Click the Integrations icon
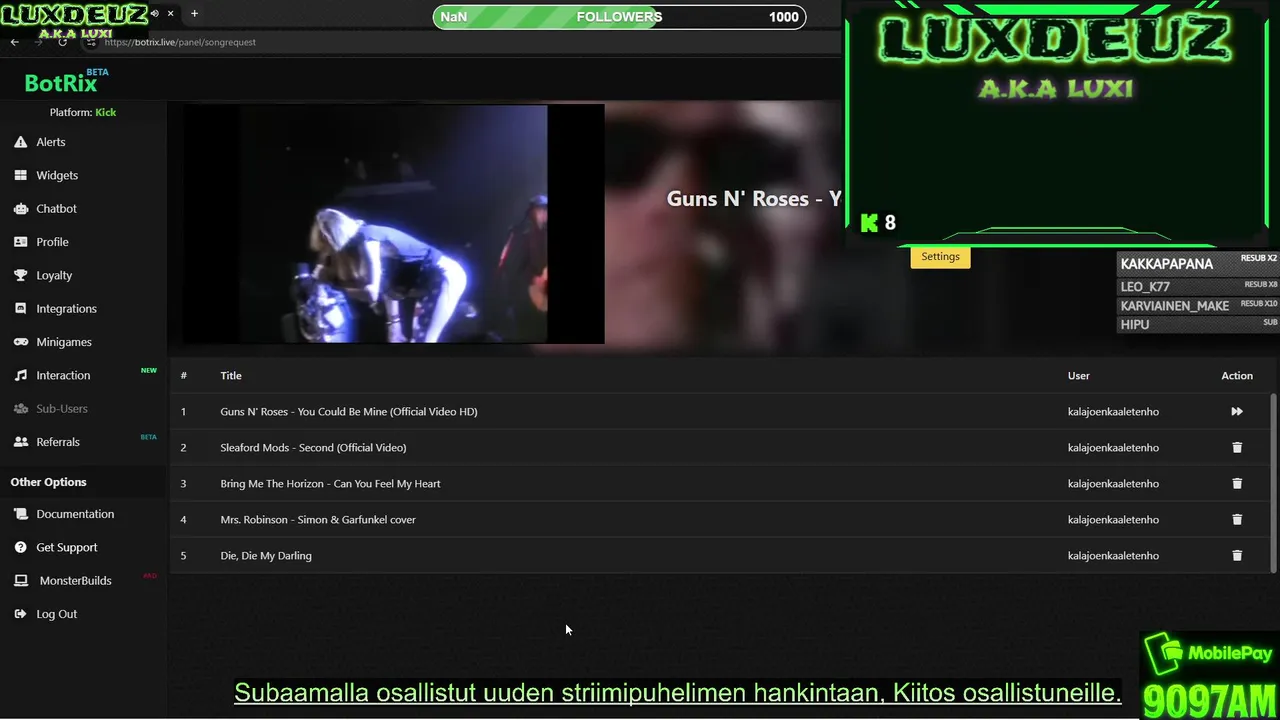This screenshot has width=1280, height=720. (20, 308)
